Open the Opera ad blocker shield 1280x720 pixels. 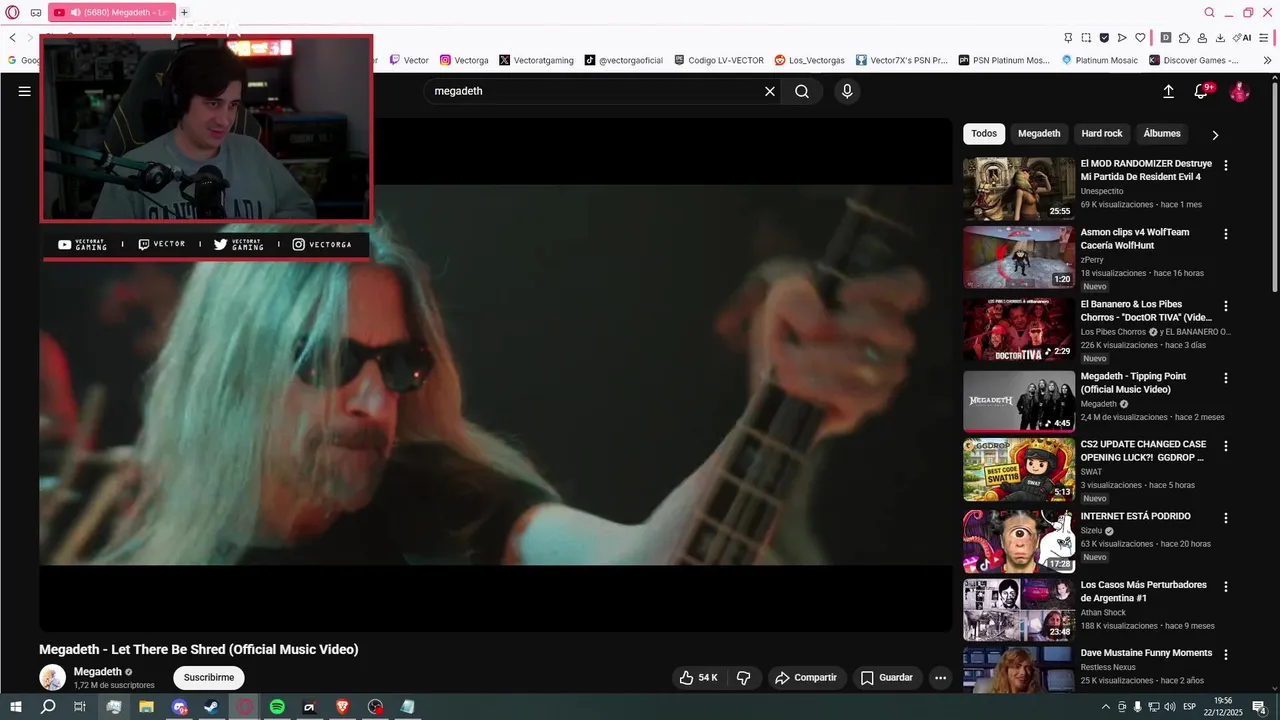click(x=1104, y=38)
